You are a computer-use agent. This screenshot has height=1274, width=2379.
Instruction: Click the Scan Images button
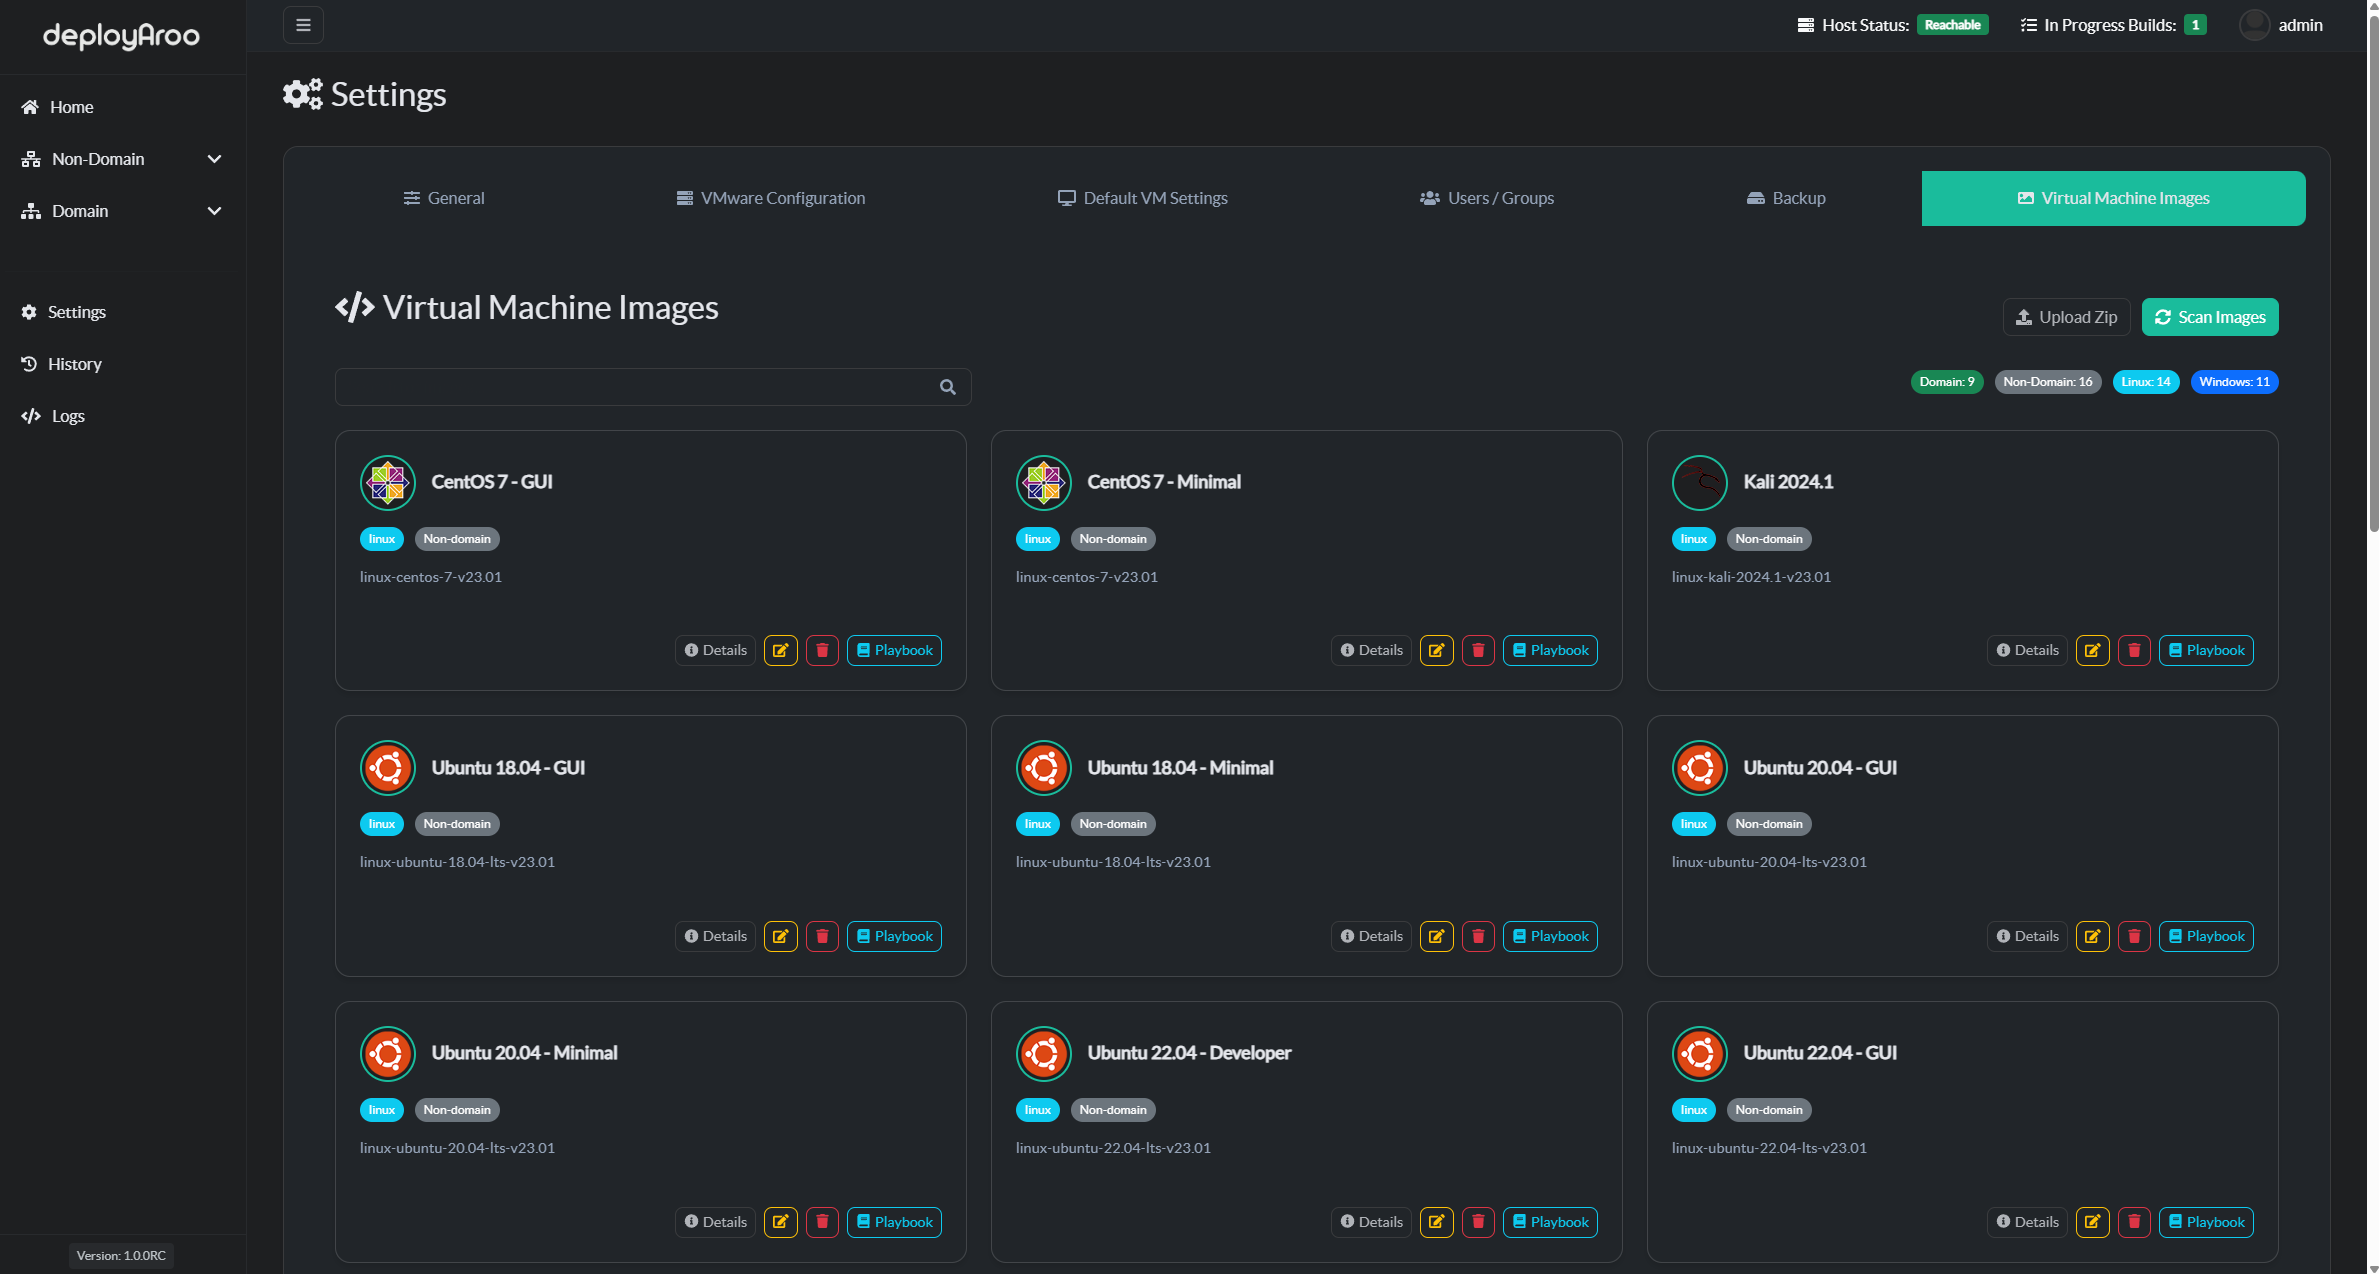click(2211, 316)
